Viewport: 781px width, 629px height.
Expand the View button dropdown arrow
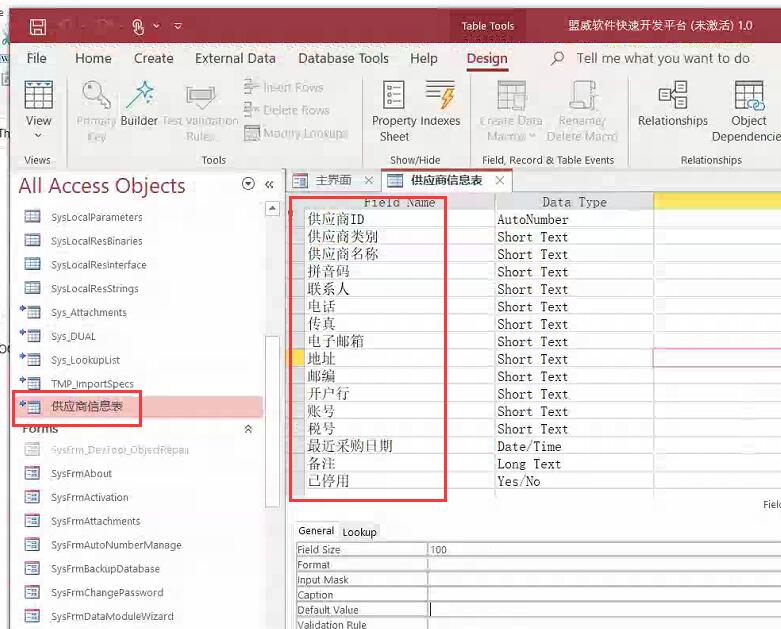coord(38,137)
